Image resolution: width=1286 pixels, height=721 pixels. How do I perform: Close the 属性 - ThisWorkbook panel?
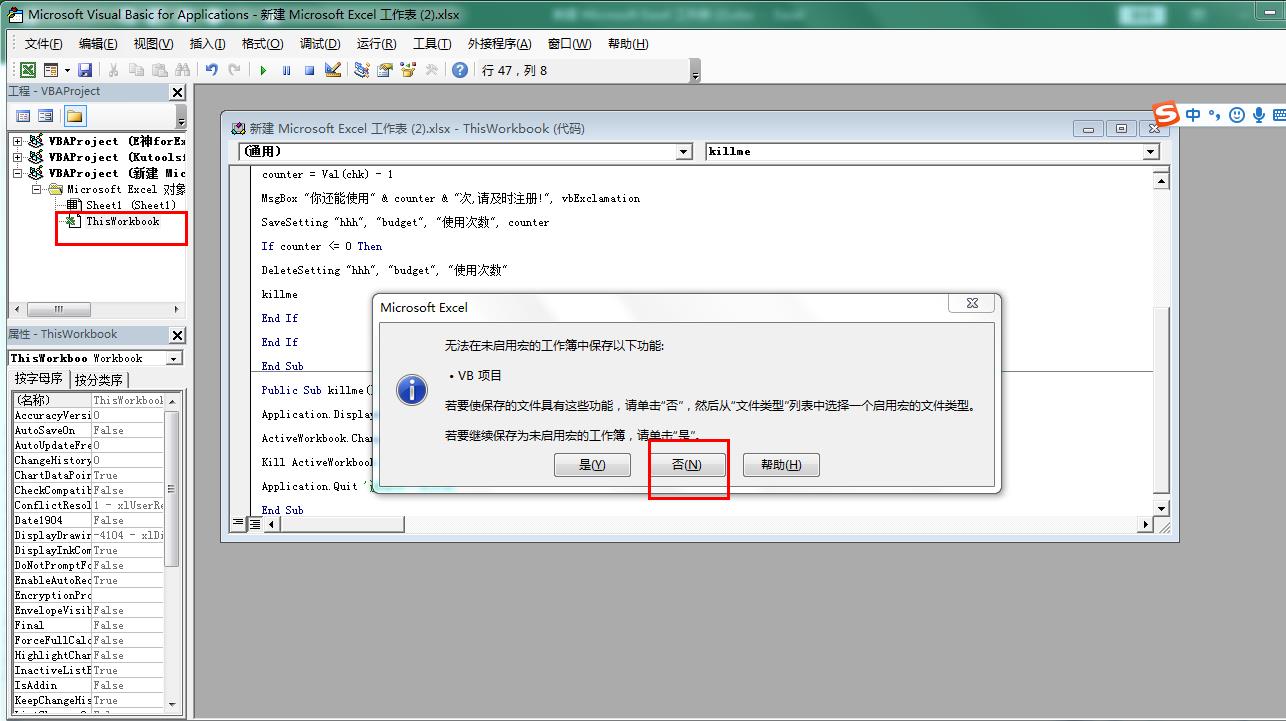178,335
